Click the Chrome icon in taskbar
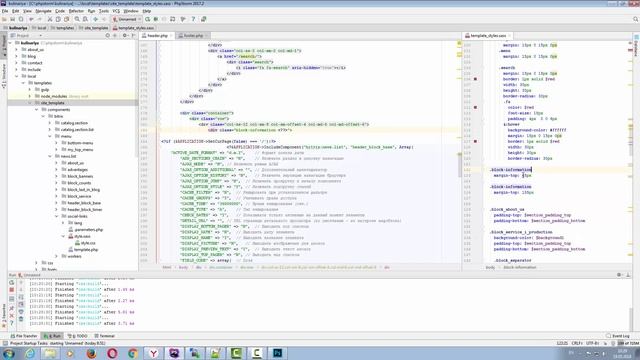 [x=133, y=353]
